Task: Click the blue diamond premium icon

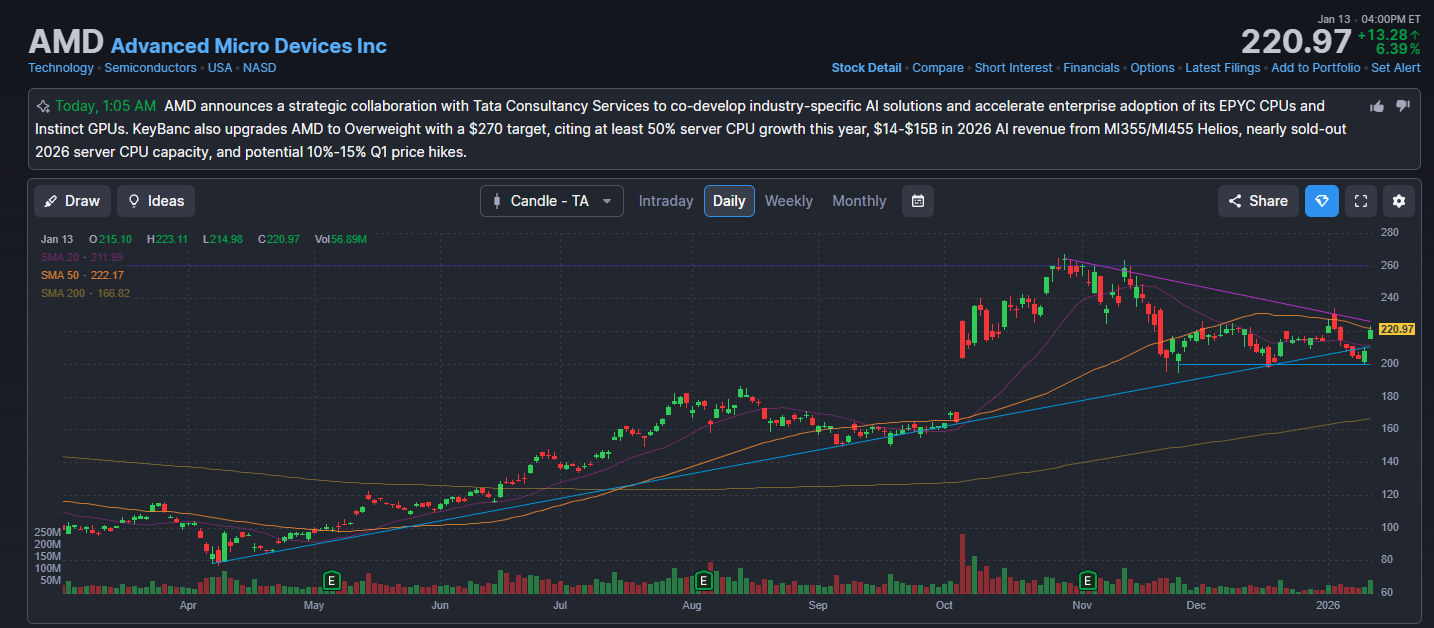Action: click(x=1322, y=201)
